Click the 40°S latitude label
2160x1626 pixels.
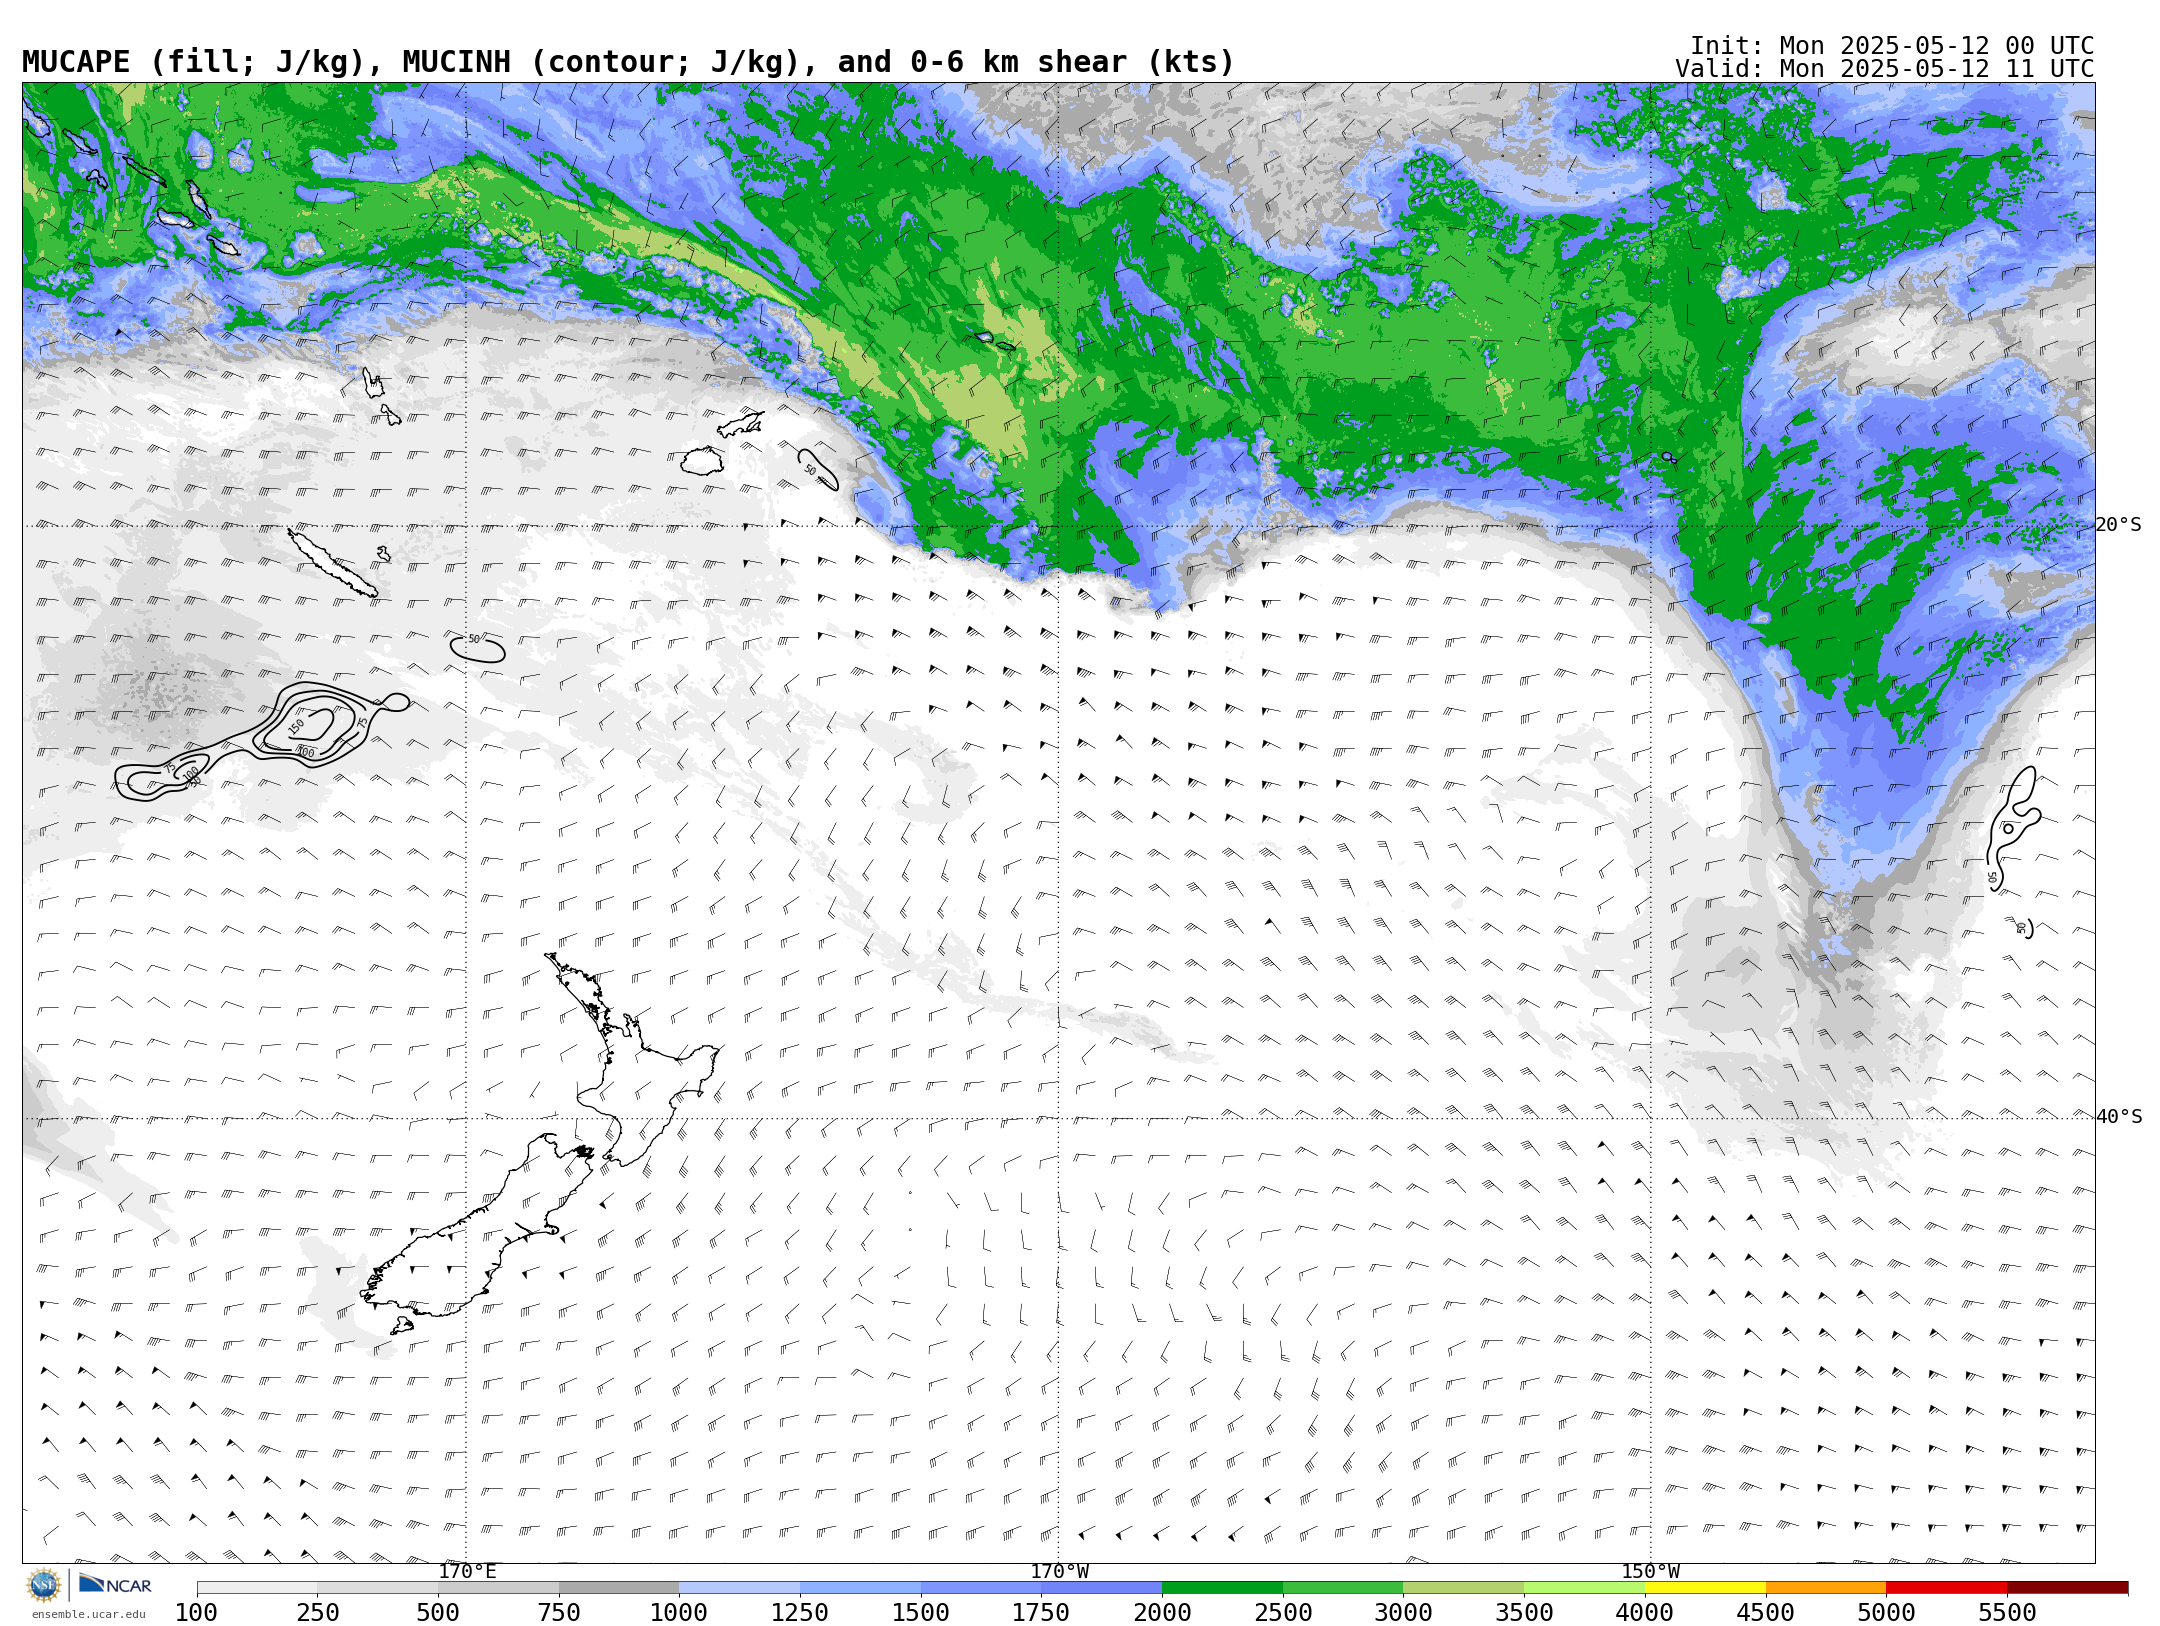coord(2119,1117)
